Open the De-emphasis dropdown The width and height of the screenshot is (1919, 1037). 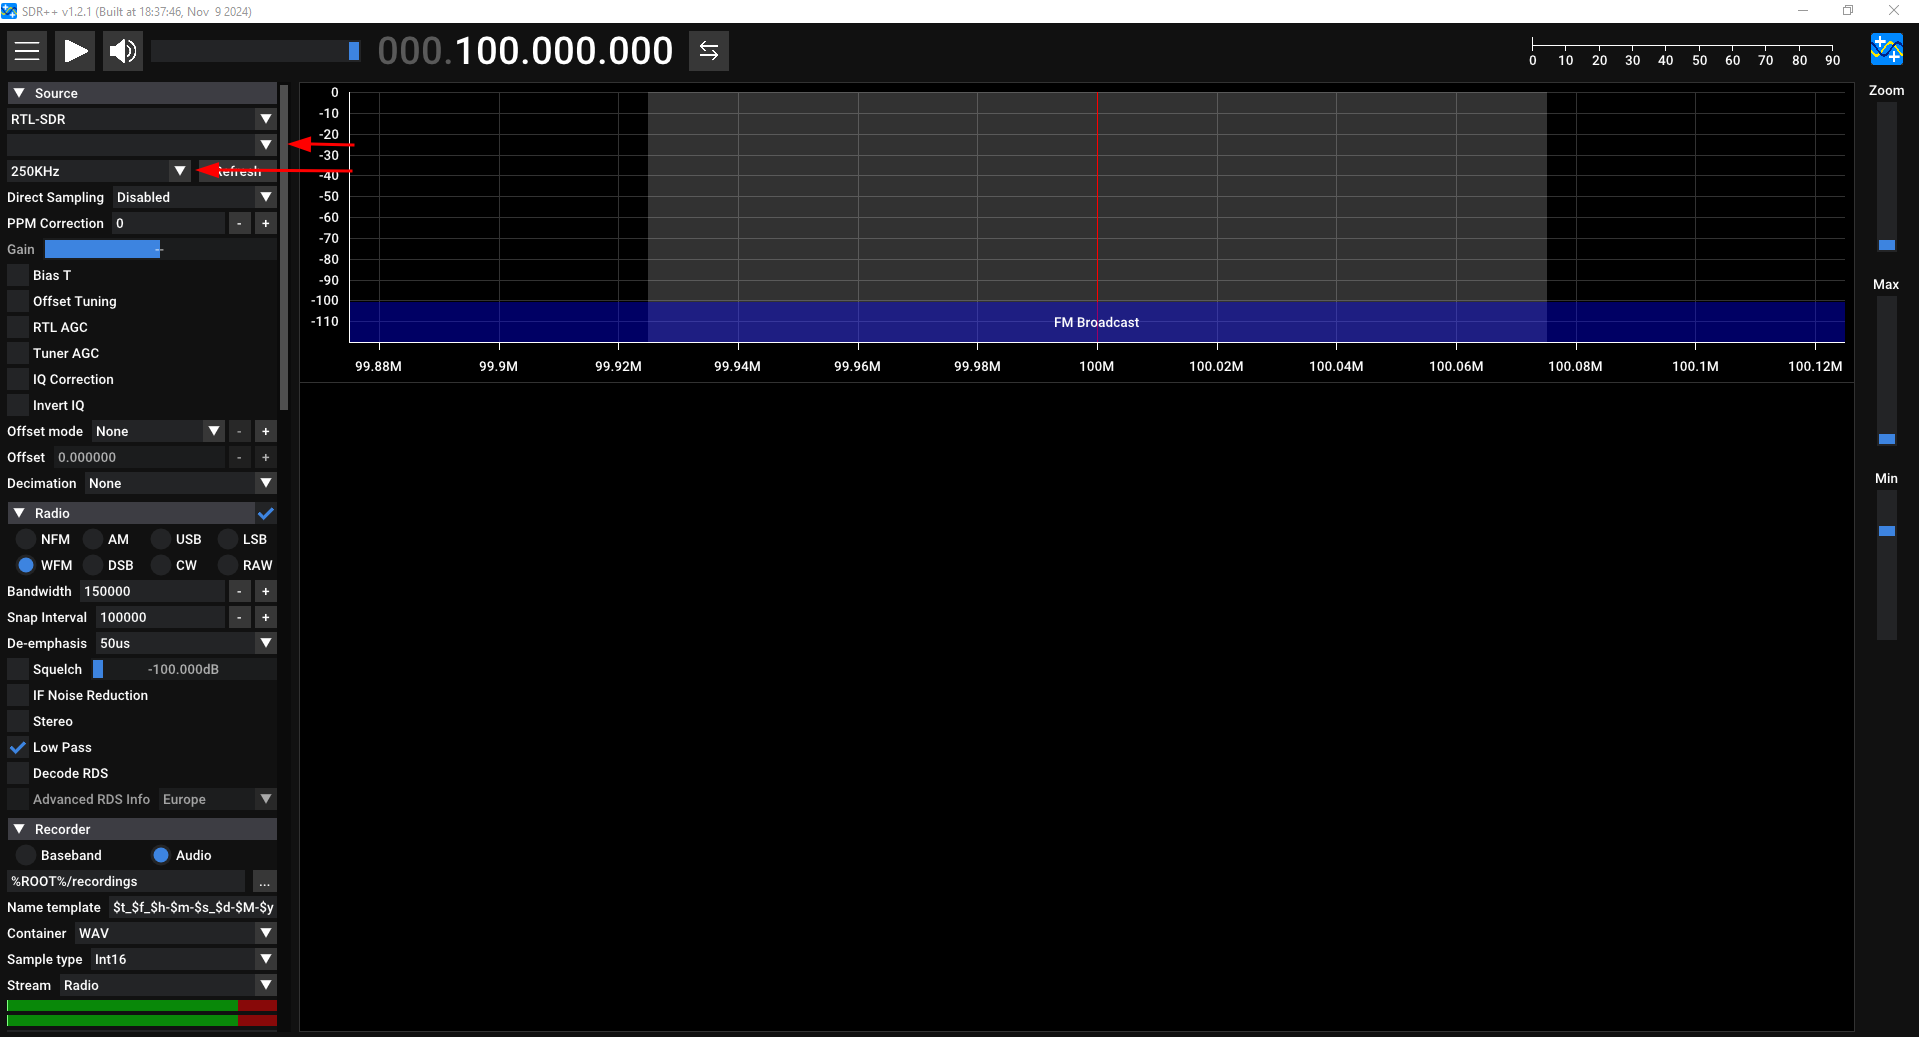pyautogui.click(x=186, y=643)
